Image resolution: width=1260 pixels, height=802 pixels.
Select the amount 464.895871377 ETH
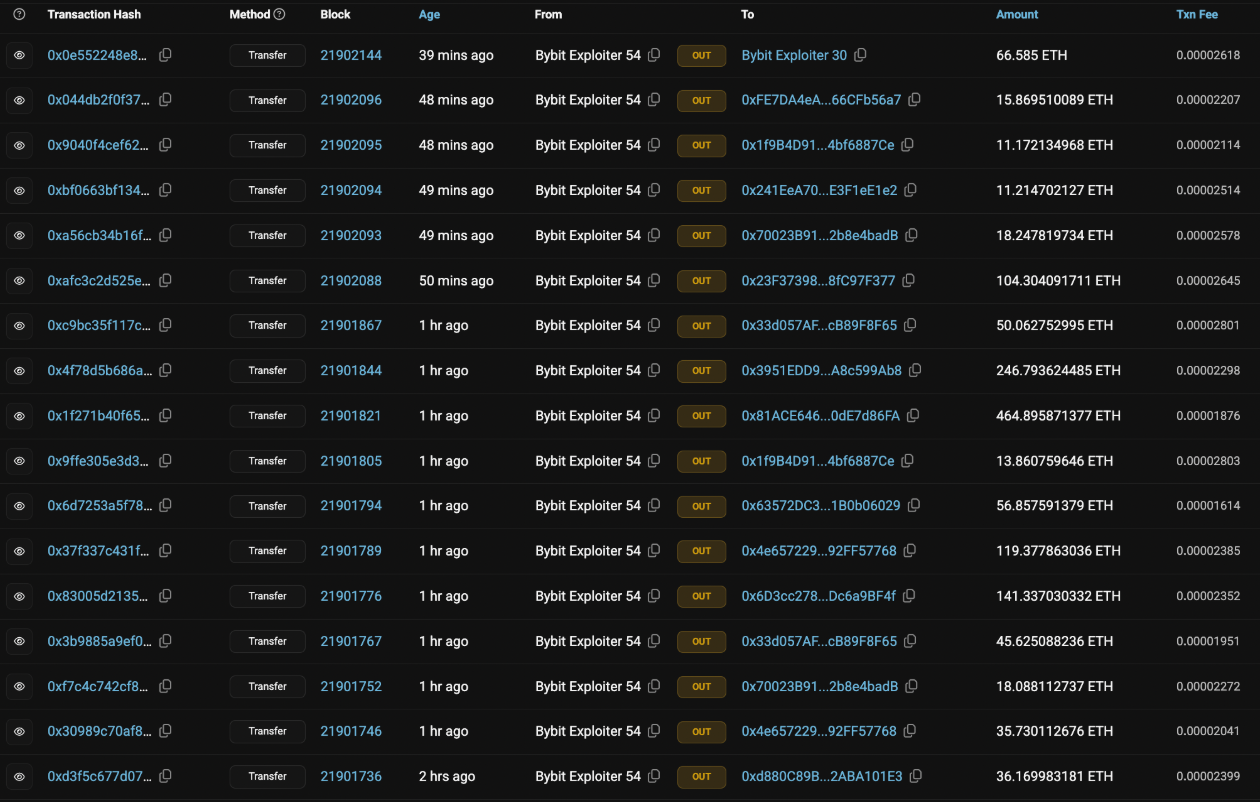(x=1058, y=415)
